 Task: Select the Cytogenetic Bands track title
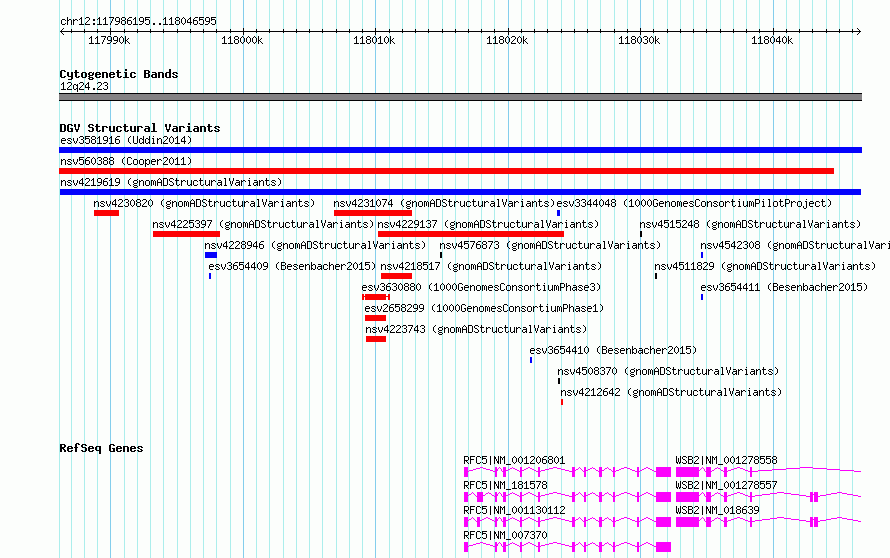coord(119,74)
